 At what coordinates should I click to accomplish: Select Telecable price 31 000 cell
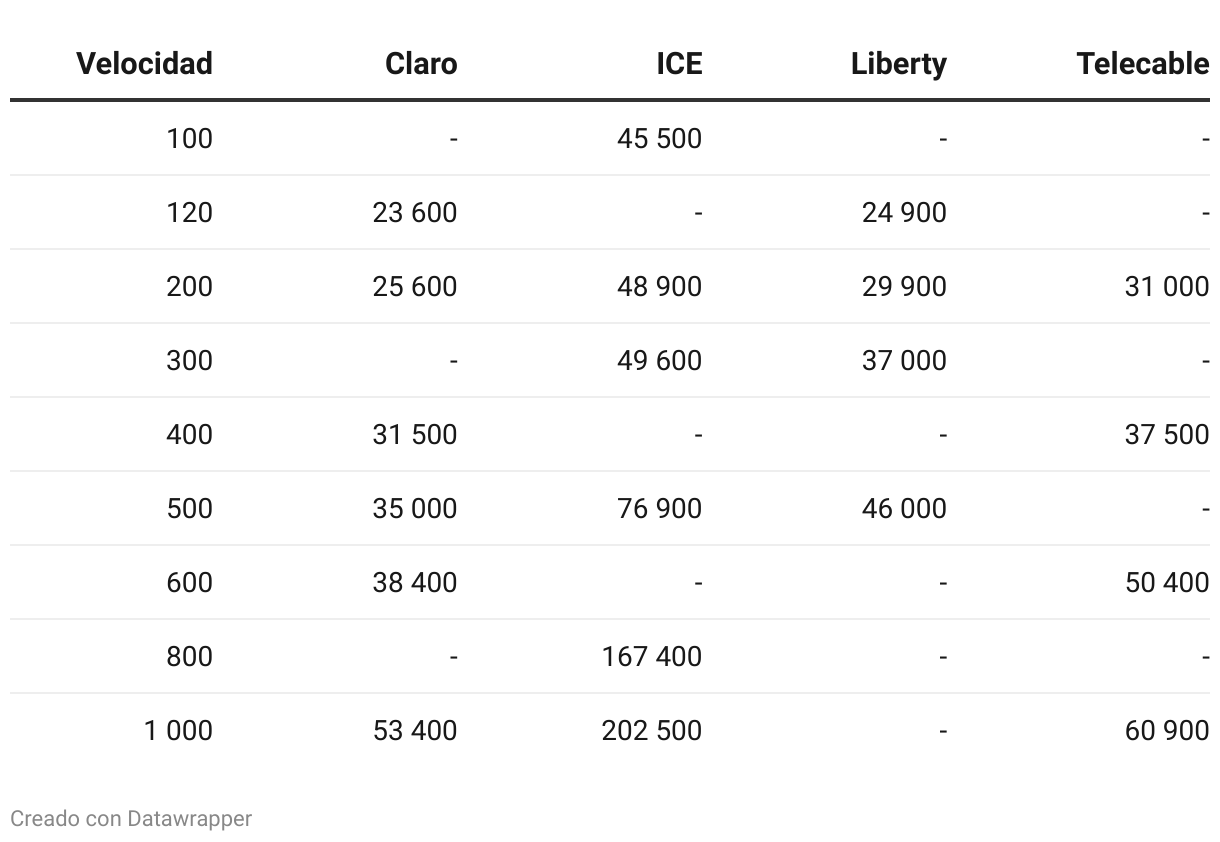pyautogui.click(x=1167, y=287)
